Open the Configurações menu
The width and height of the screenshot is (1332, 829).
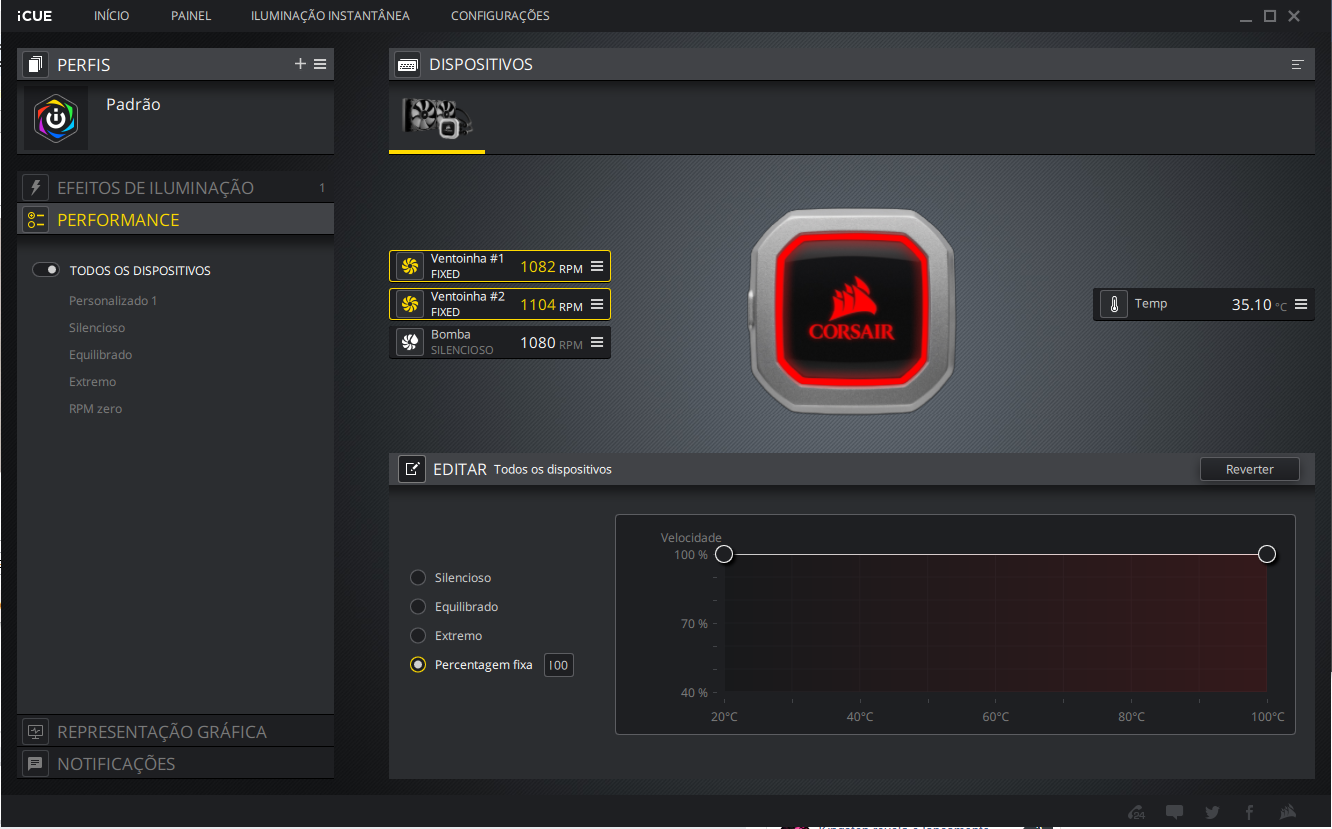(500, 16)
